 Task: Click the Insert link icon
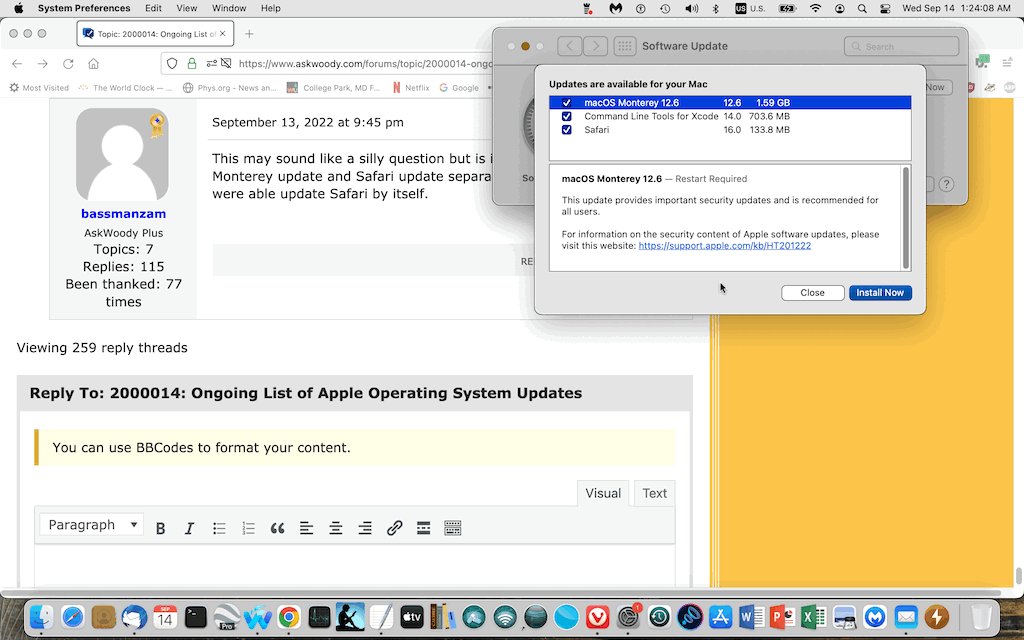pos(394,528)
